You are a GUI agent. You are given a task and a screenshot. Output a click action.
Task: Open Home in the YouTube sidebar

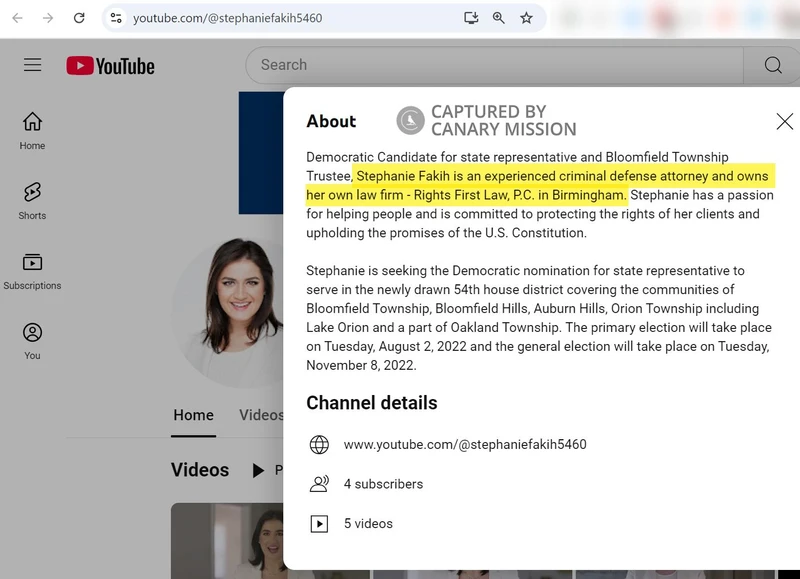(32, 131)
